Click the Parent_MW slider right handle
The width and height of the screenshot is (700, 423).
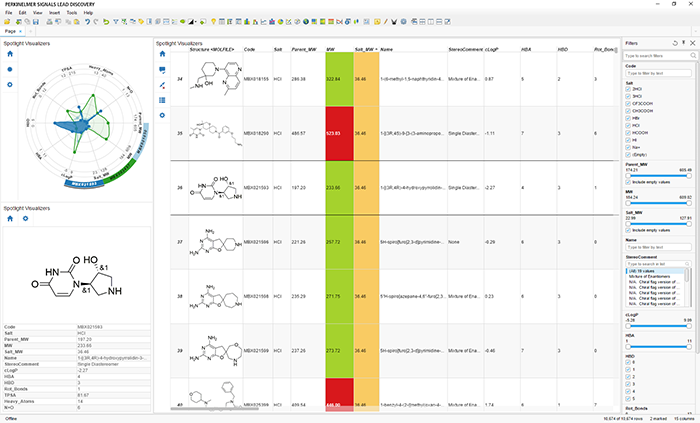click(689, 176)
